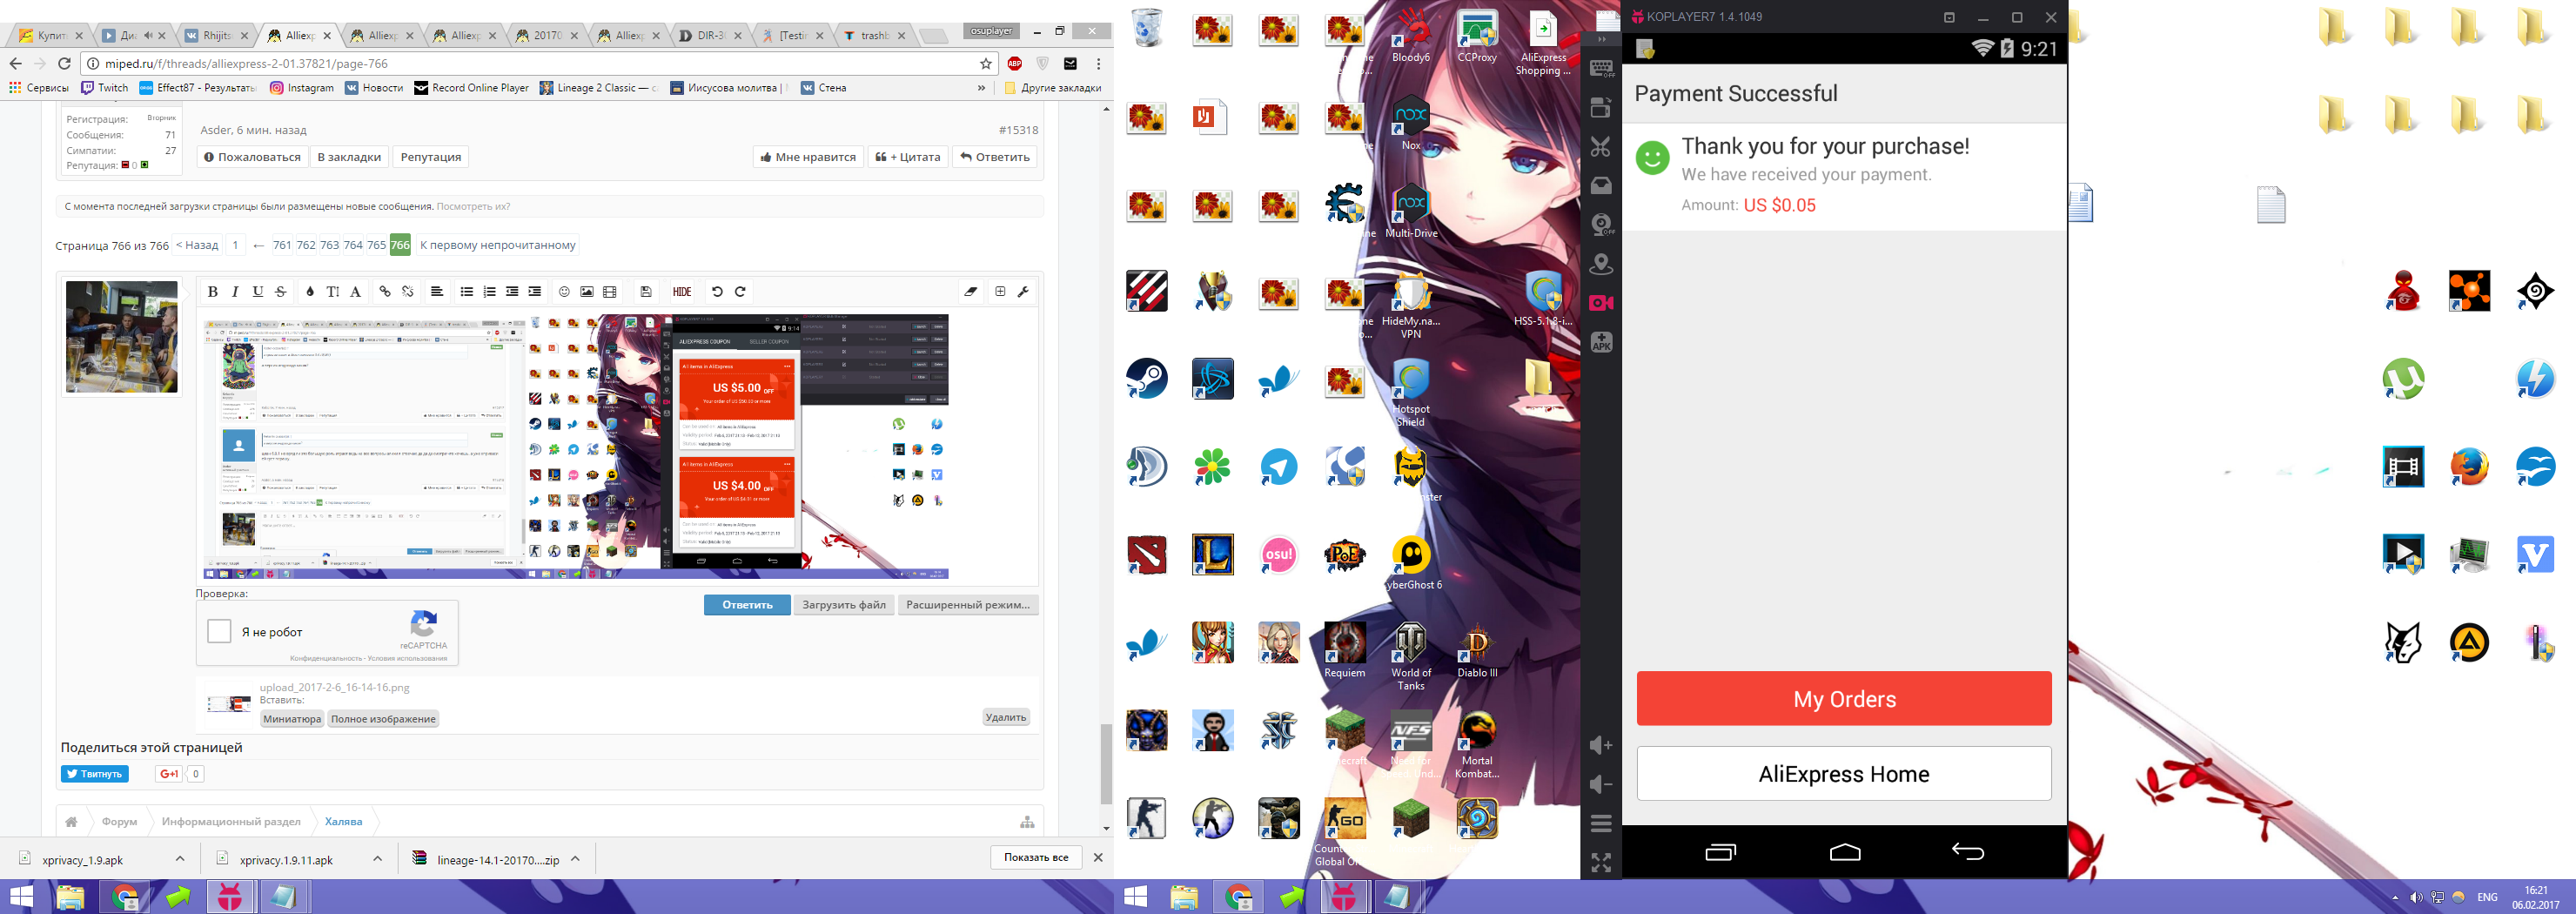Switch to the "[Testin" Chrome tab
The image size is (2576, 914).
[x=794, y=35]
